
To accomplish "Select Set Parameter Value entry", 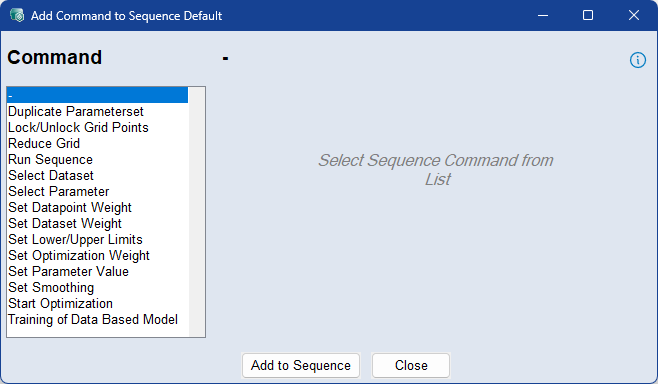I will point(97,271).
